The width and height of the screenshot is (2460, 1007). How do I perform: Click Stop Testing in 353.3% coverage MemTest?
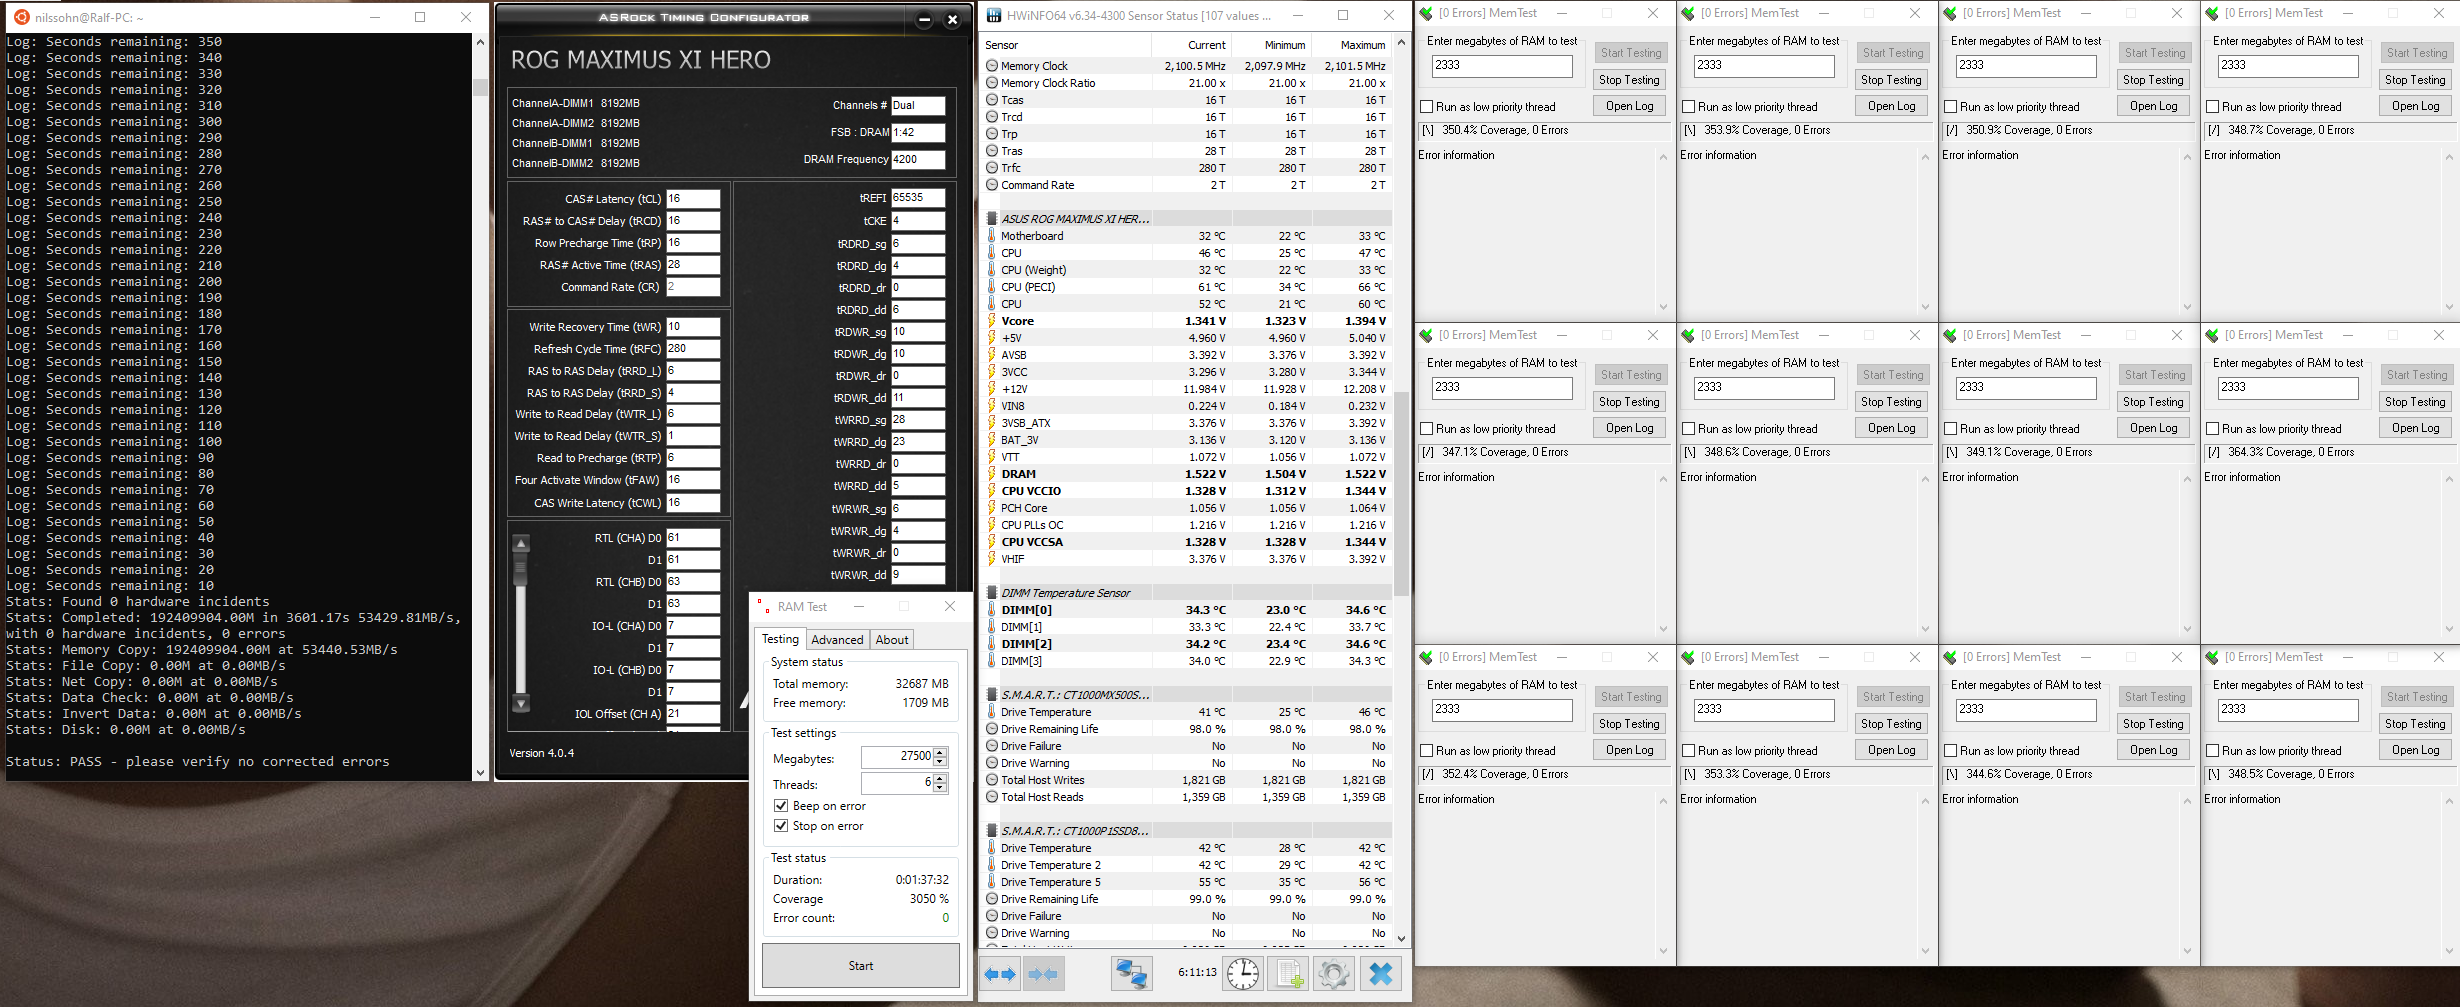(x=1891, y=724)
